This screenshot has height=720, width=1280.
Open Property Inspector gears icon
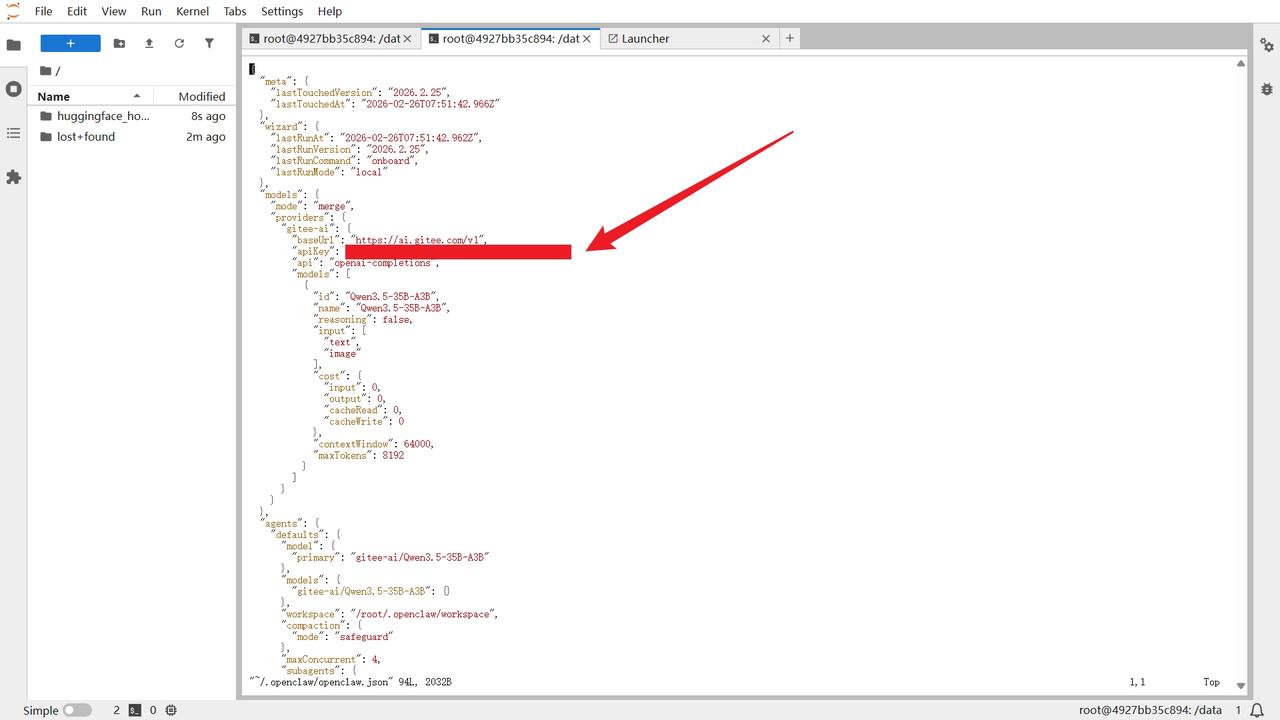(x=1267, y=46)
